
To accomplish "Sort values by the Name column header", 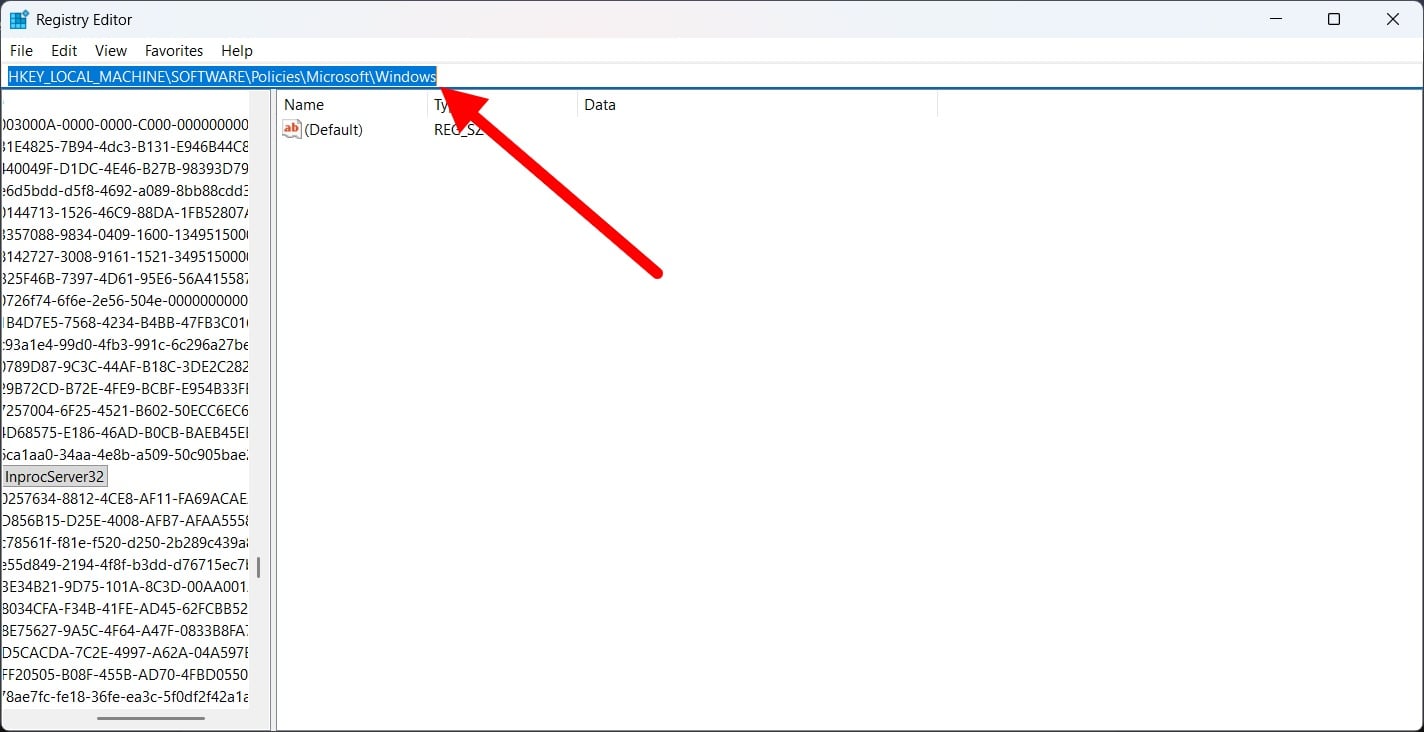I will (352, 104).
